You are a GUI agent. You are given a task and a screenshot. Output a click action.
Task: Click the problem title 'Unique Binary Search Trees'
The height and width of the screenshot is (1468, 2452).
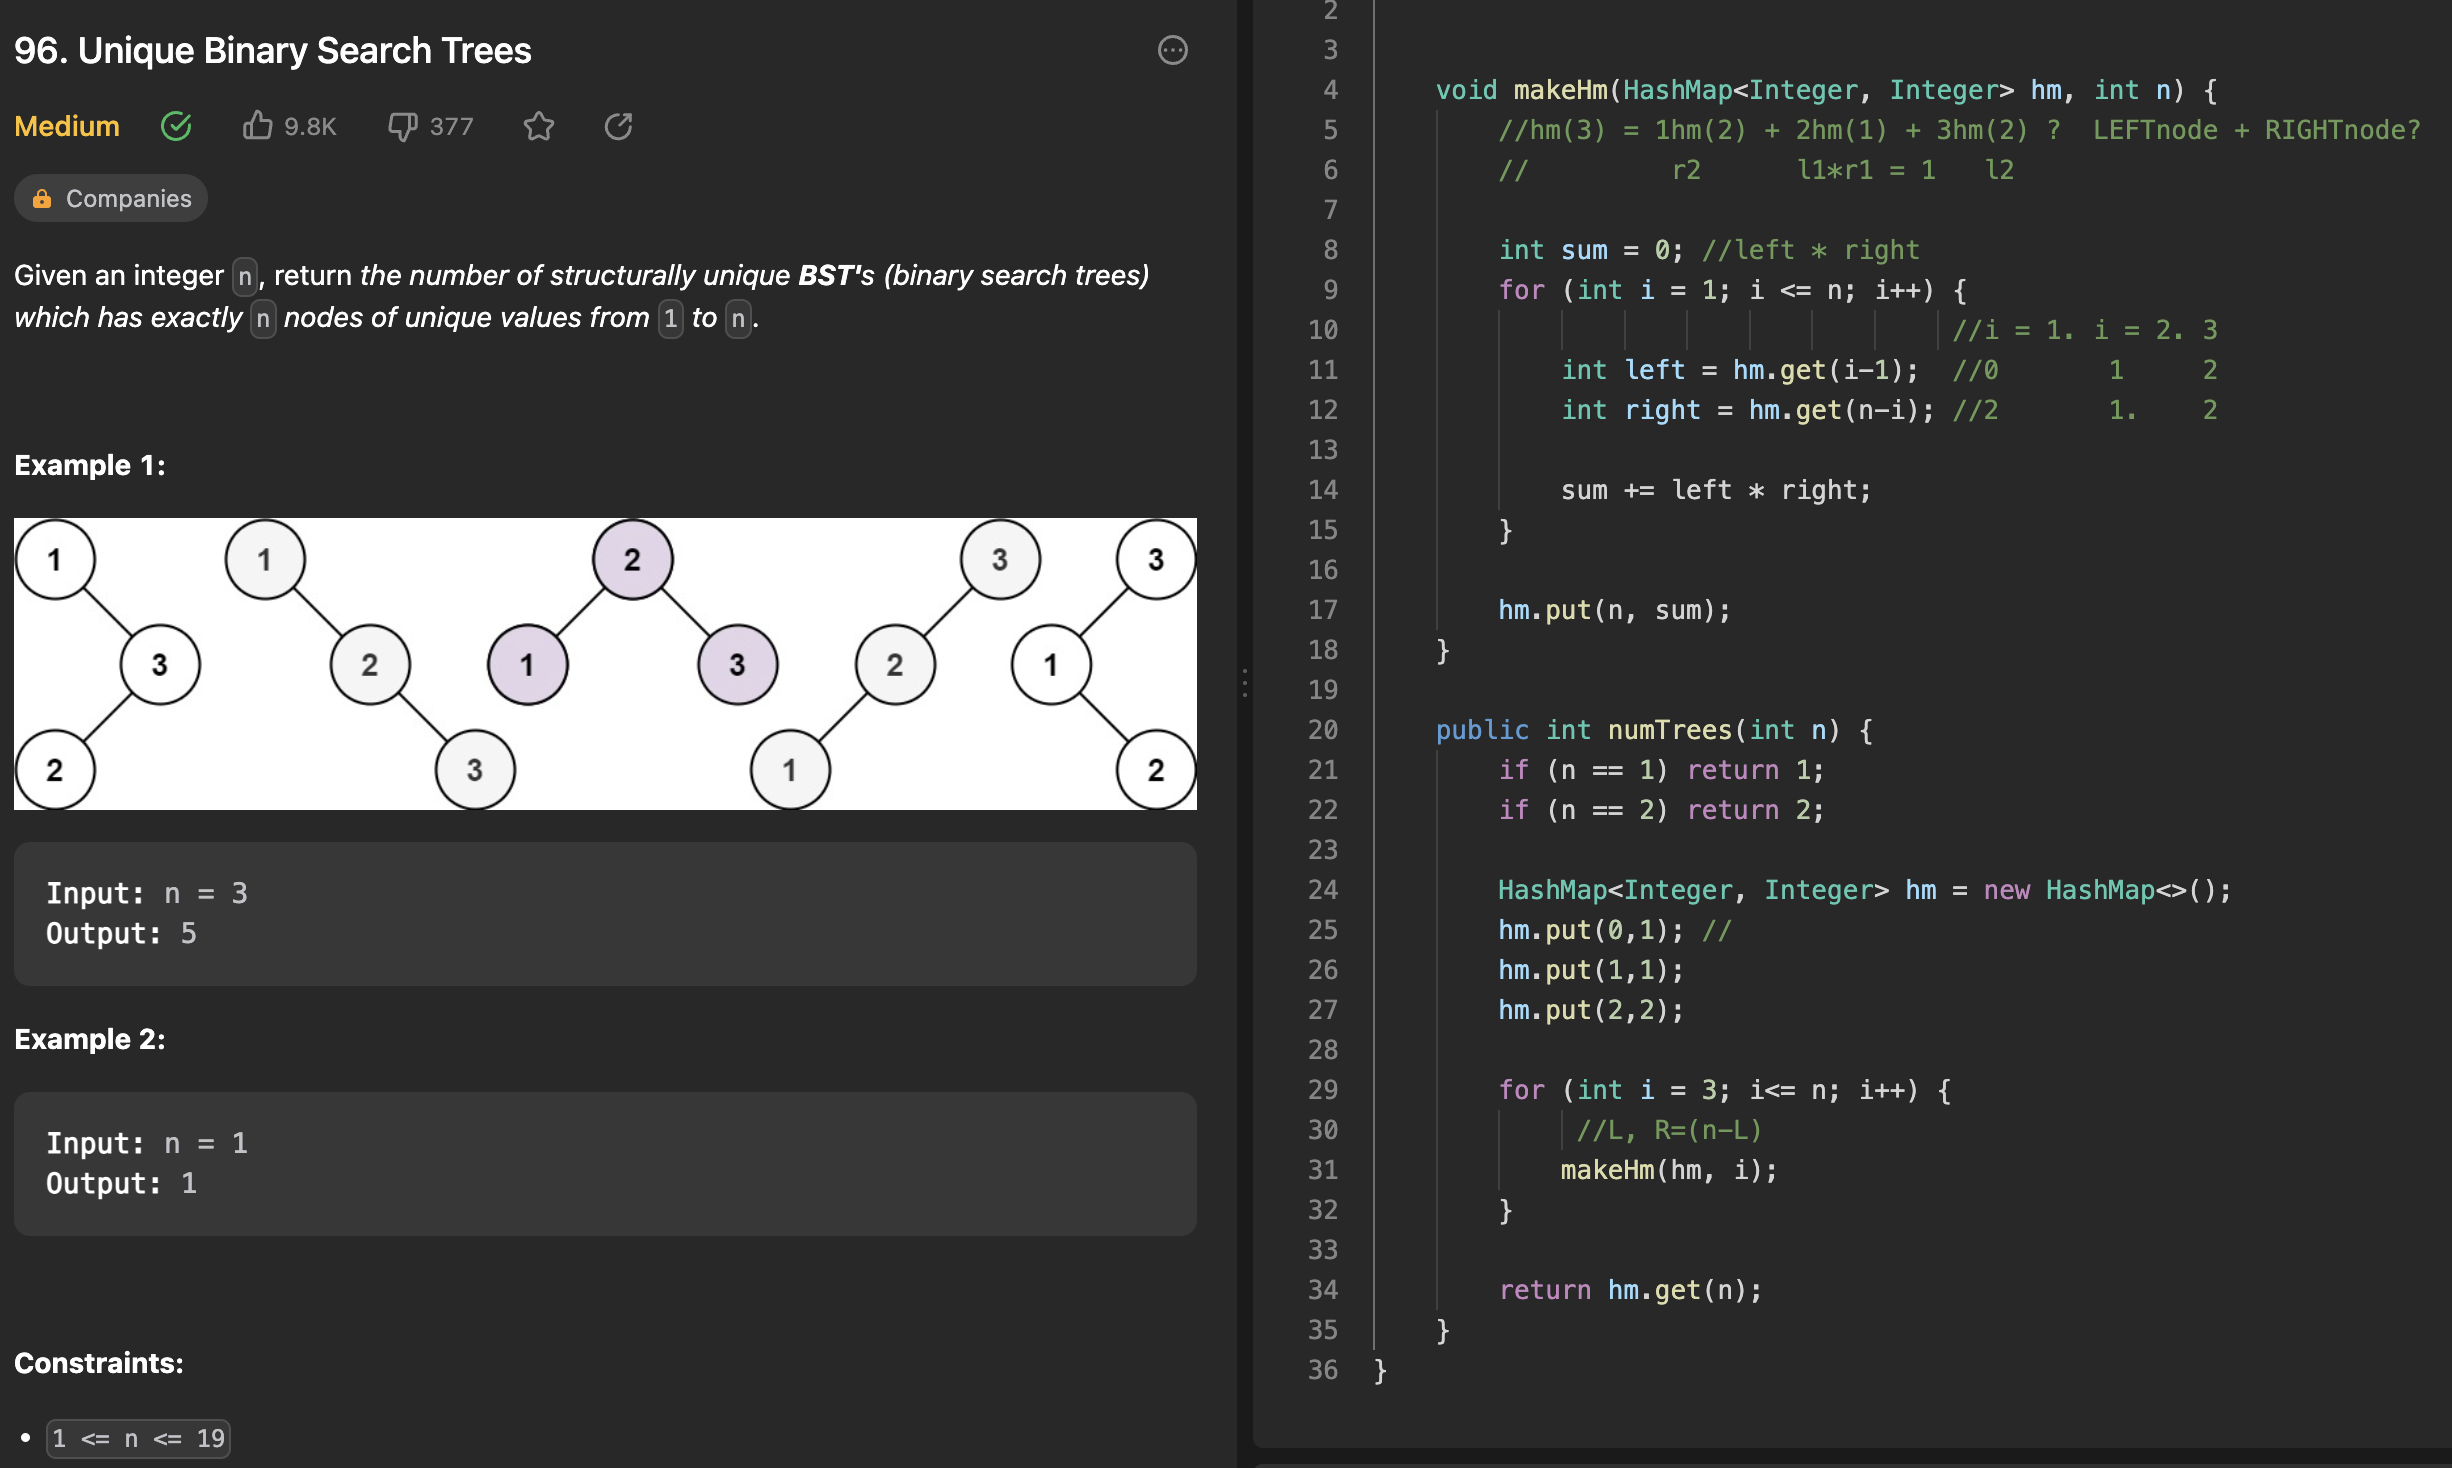(x=304, y=50)
